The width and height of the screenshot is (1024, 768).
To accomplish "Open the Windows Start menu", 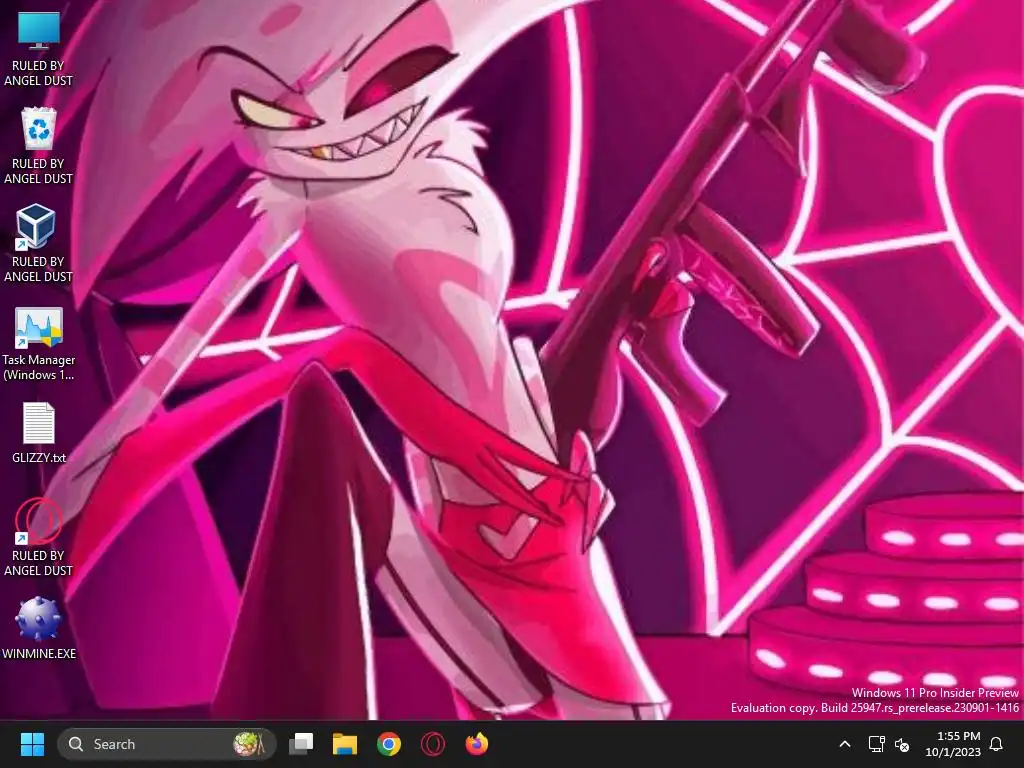I will [x=32, y=744].
